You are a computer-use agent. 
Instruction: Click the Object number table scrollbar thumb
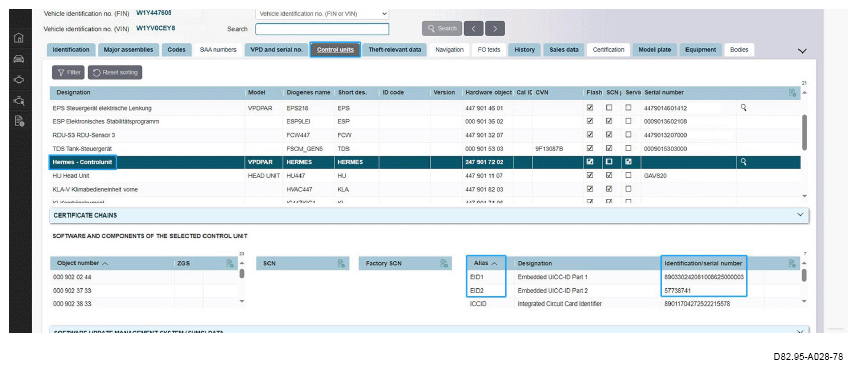242,273
